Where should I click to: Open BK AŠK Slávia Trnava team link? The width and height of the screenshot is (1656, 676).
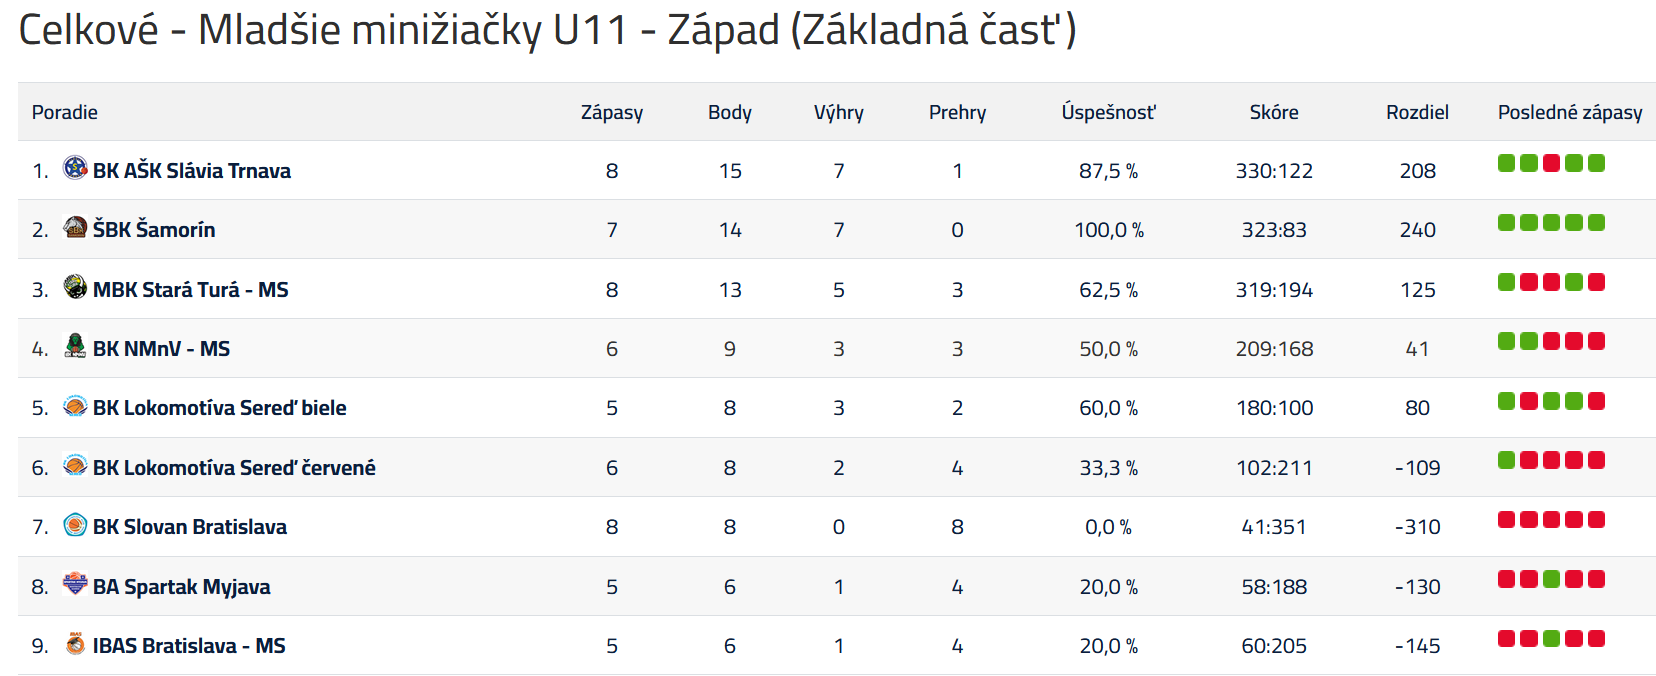pos(192,171)
